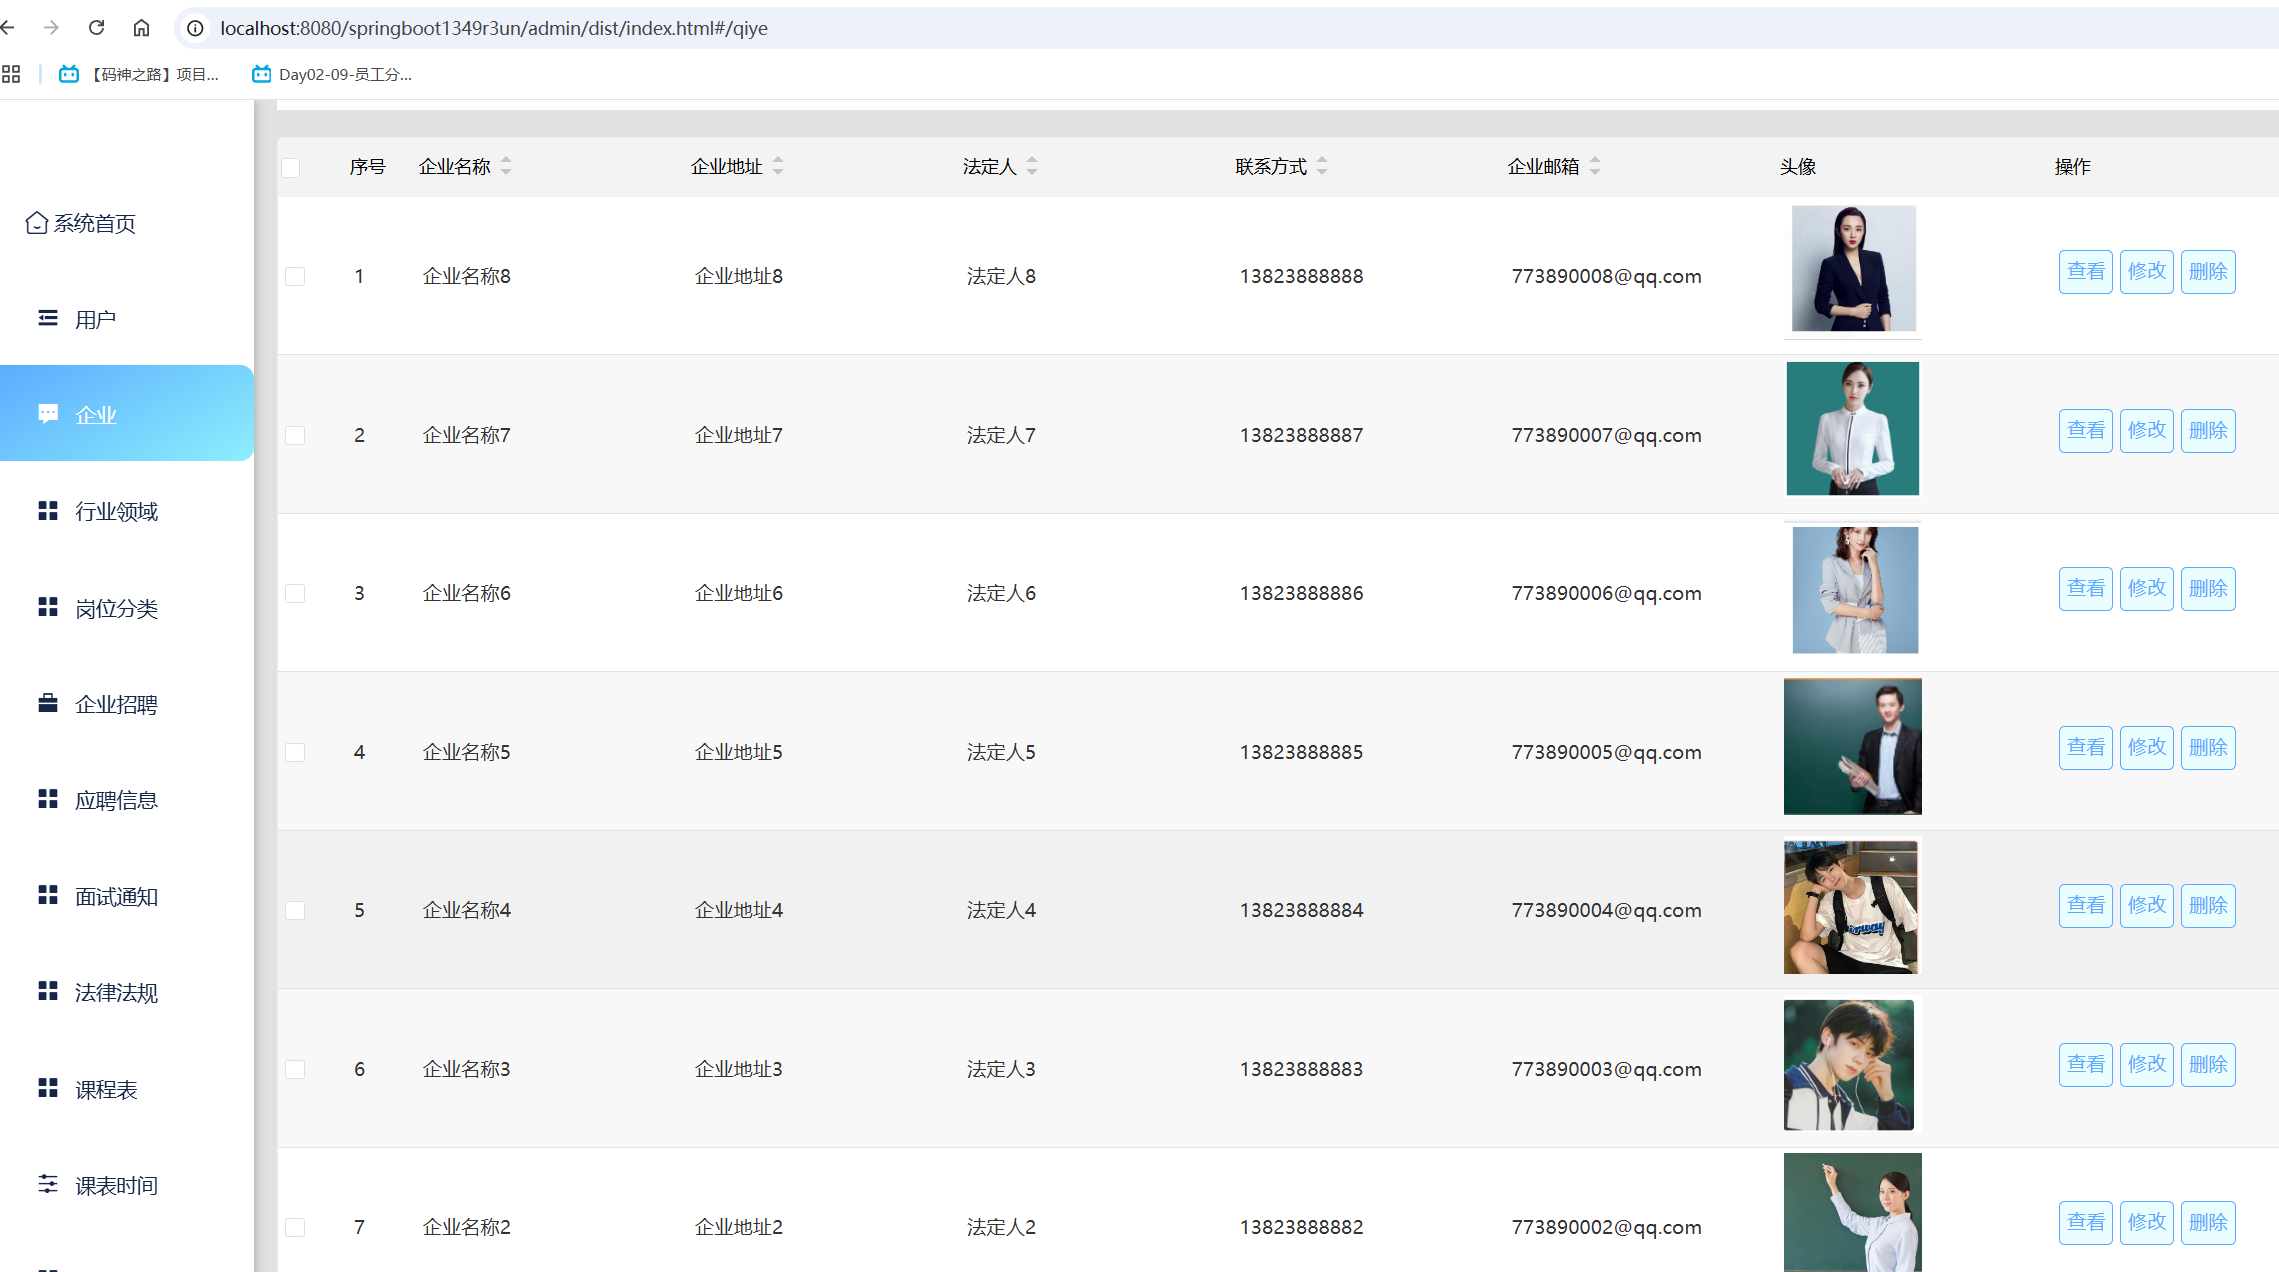Click the briefcase icon beside 企业招聘
This screenshot has height=1272, width=2279.
click(48, 703)
